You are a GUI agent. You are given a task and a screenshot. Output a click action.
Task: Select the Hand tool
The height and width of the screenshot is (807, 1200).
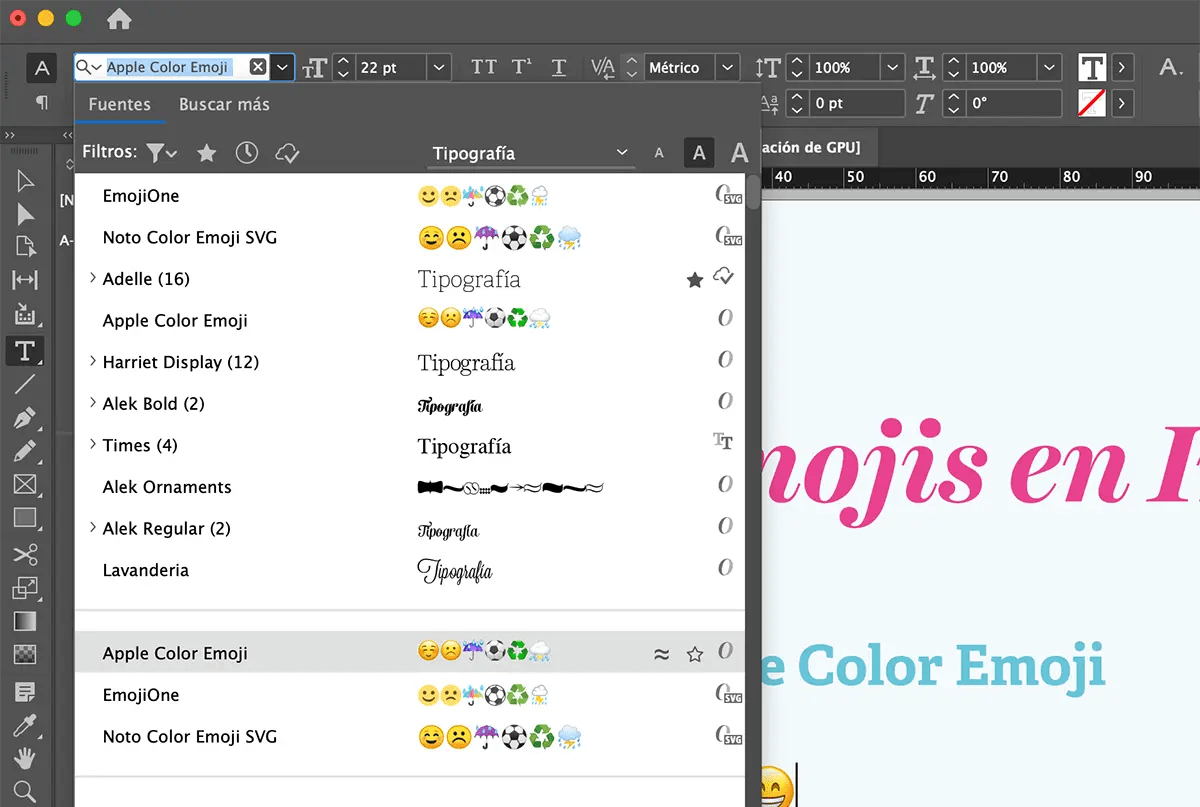(25, 760)
